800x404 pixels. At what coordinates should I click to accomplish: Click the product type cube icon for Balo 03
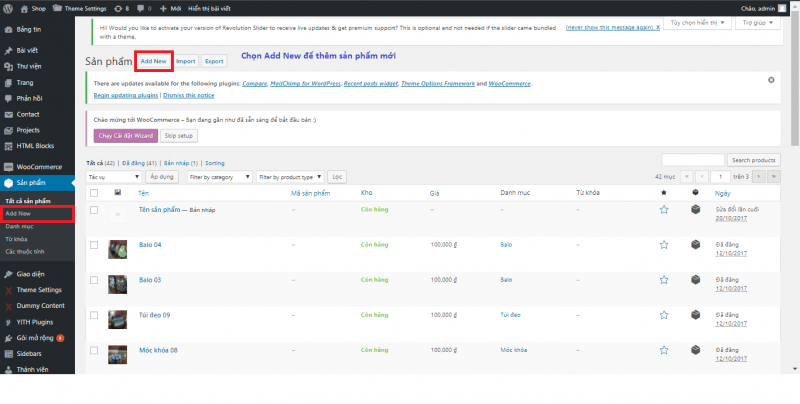tap(695, 279)
